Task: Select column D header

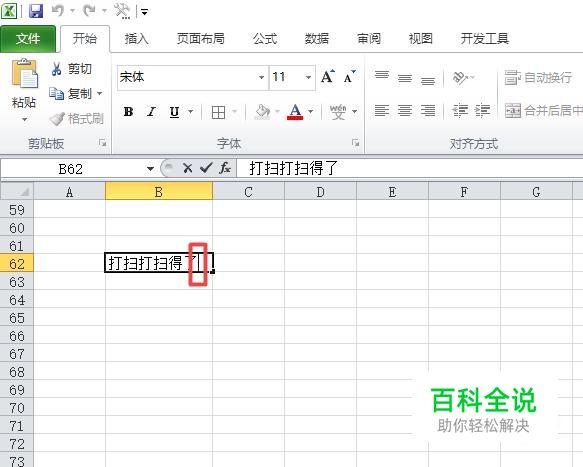Action: (x=321, y=192)
